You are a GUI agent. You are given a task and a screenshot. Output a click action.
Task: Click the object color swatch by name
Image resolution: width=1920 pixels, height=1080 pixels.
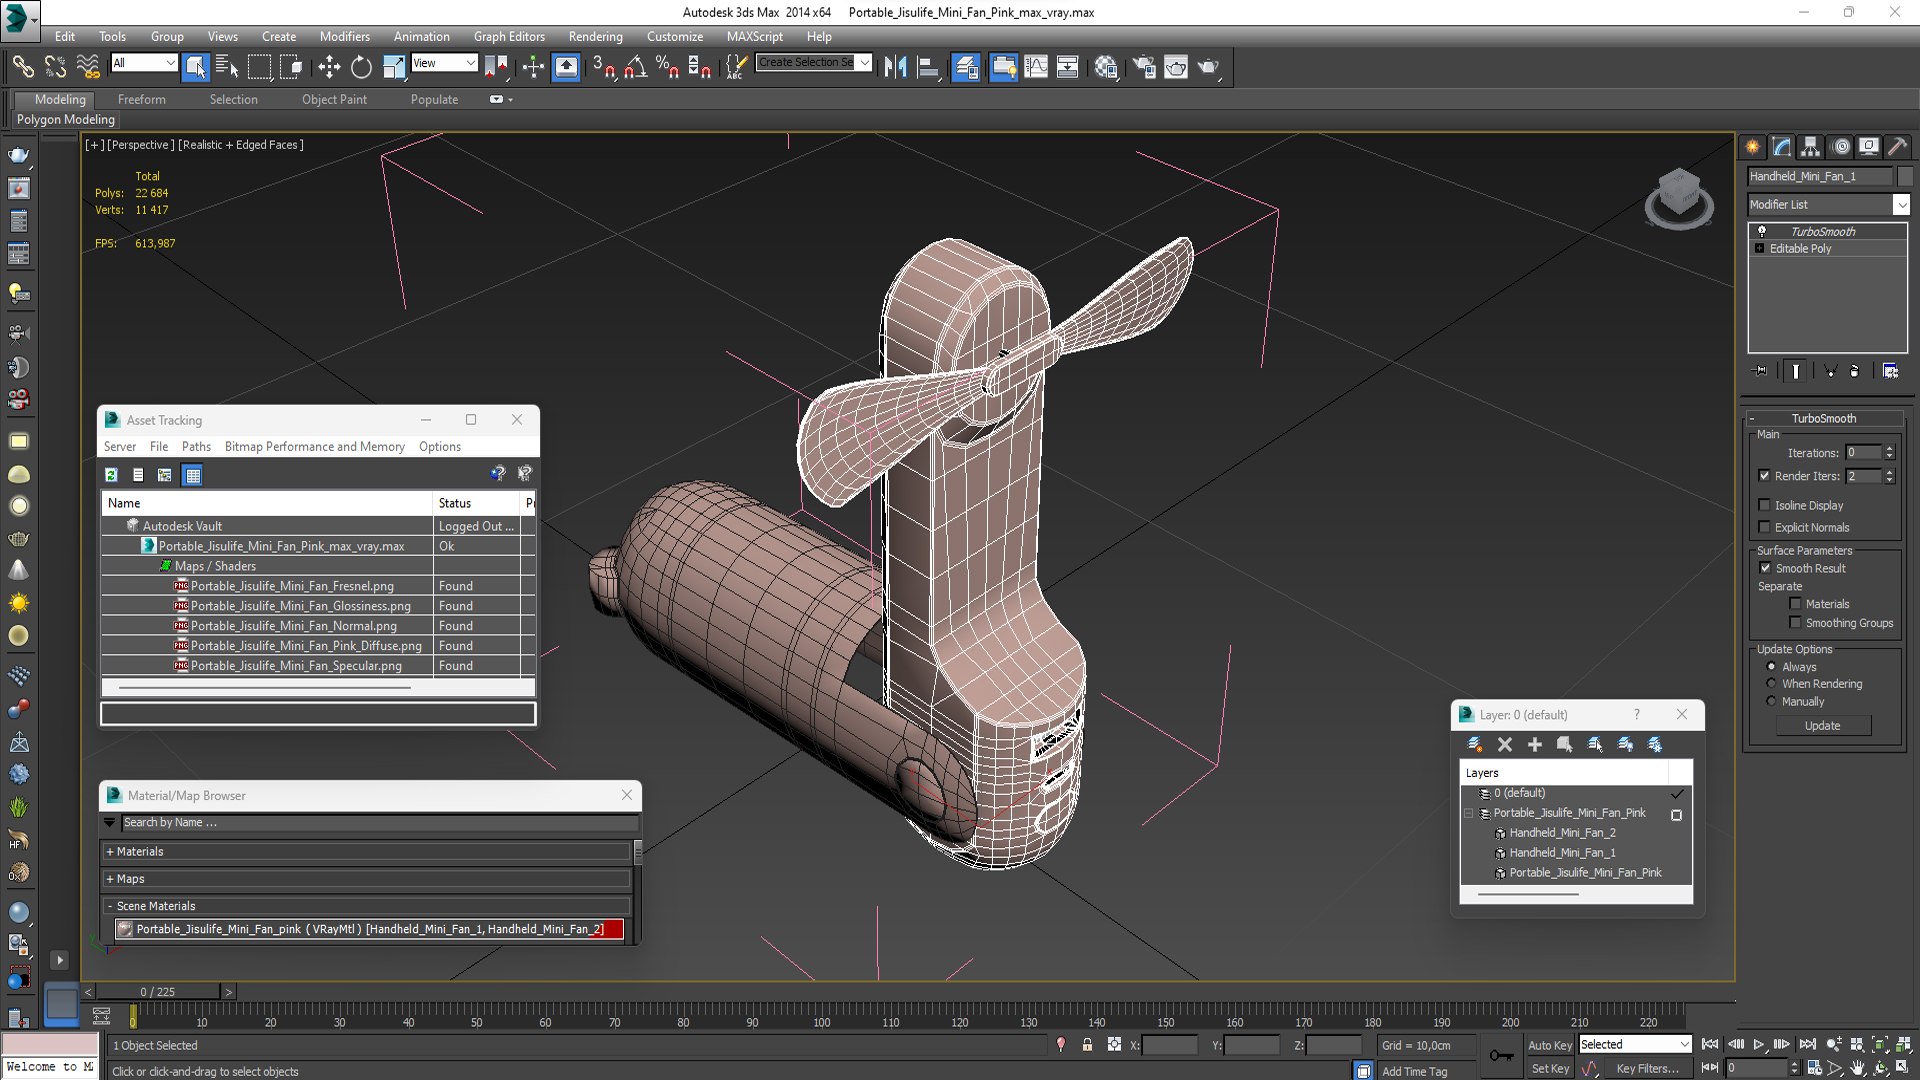click(1905, 176)
